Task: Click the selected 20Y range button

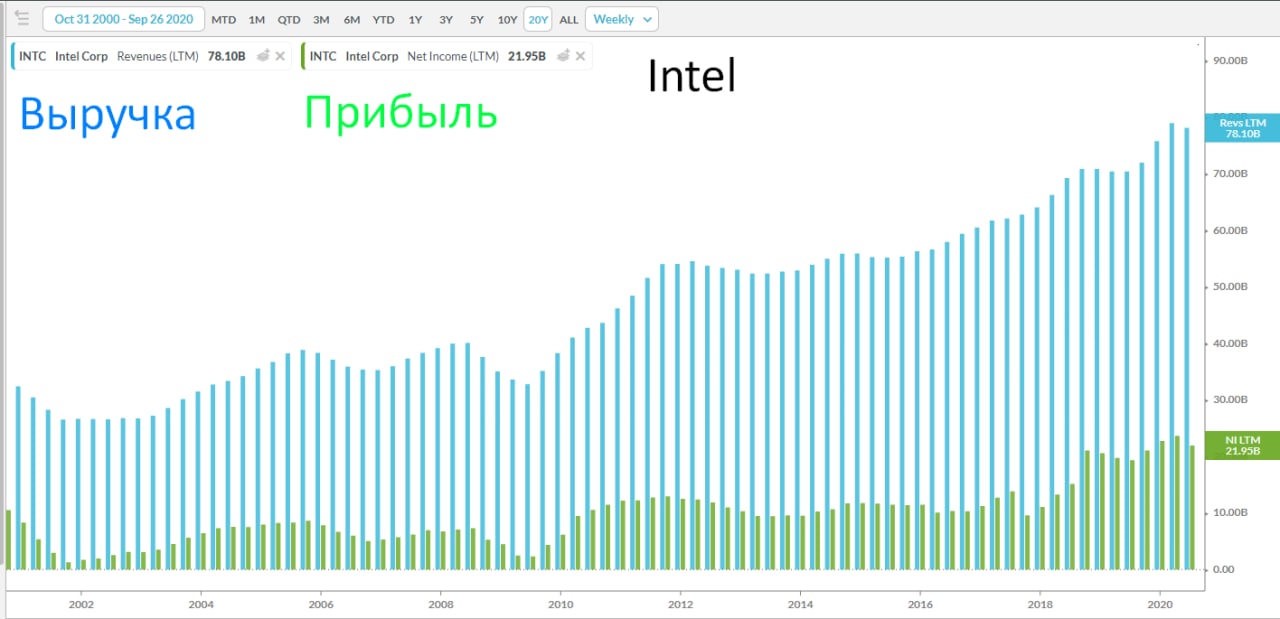Action: 538,19
